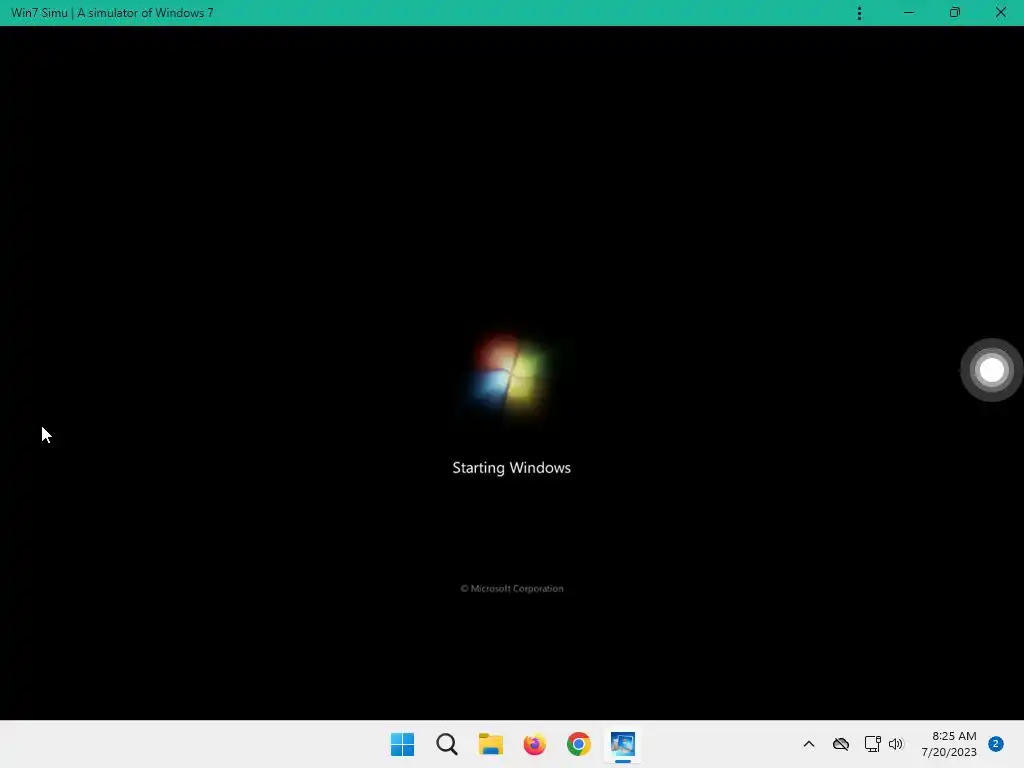The image size is (1024, 768).
Task: Select the Win7 Simu taskbar app icon
Action: pos(622,744)
